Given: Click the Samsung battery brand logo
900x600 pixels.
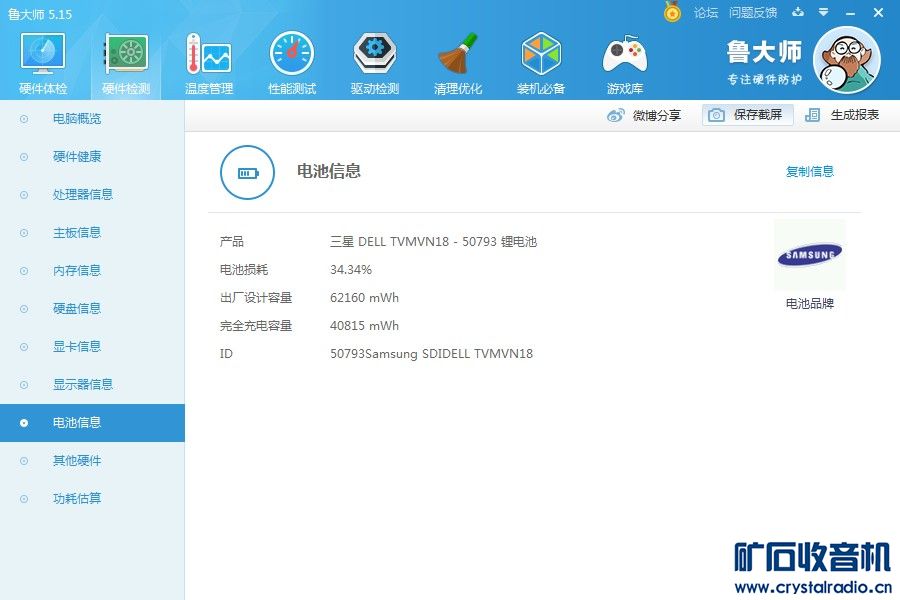Looking at the screenshot, I should 809,254.
